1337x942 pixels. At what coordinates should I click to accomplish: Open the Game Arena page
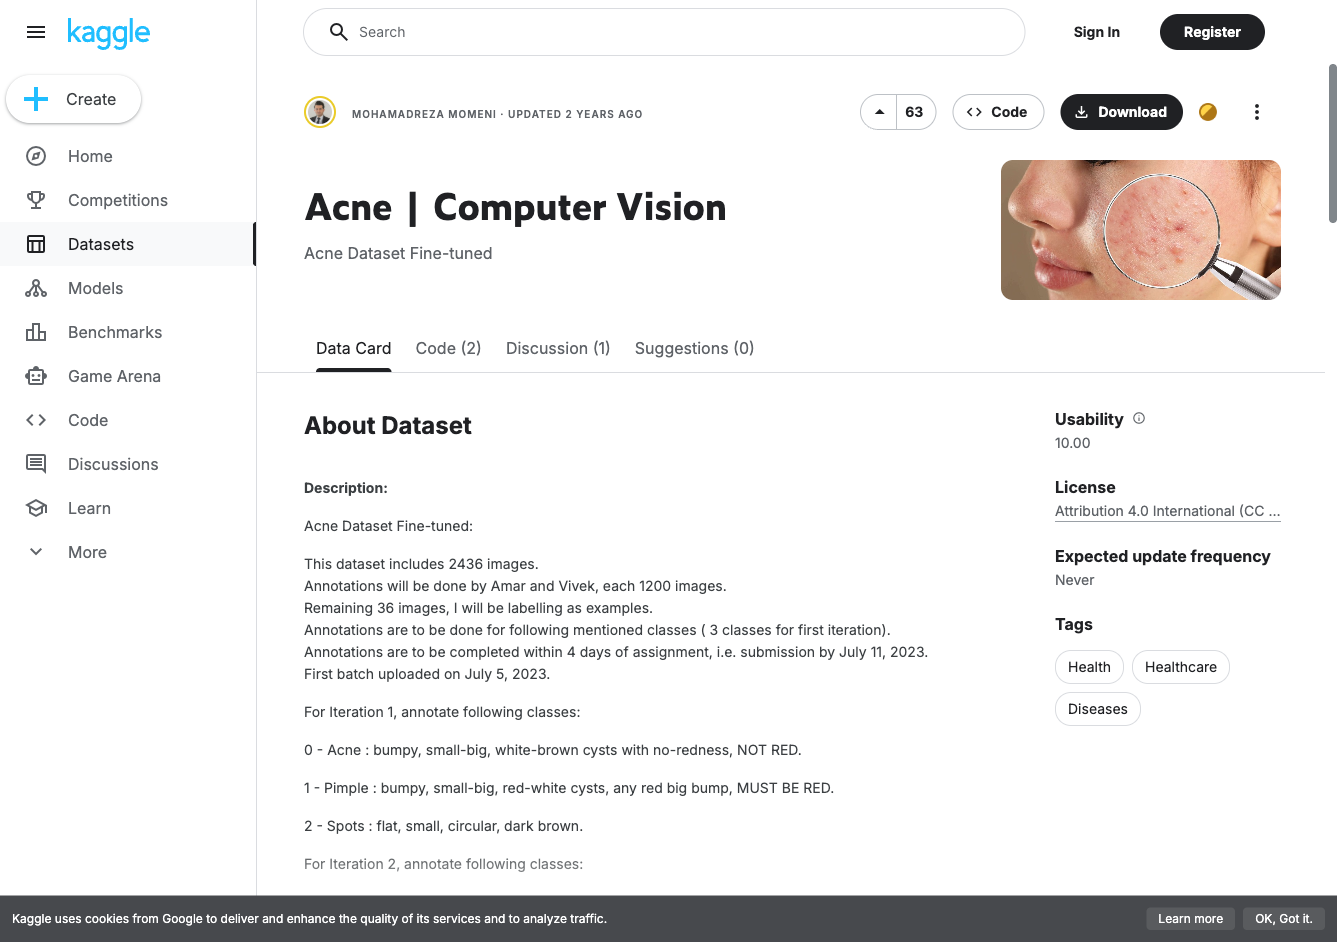[x=113, y=376]
